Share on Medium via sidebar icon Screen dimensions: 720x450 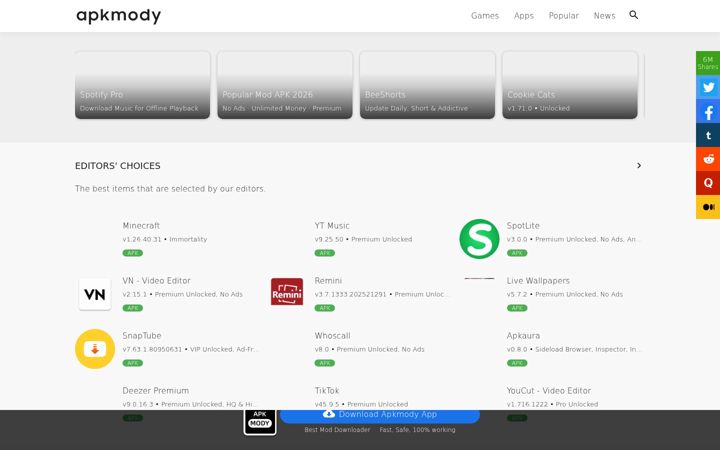[x=708, y=207]
